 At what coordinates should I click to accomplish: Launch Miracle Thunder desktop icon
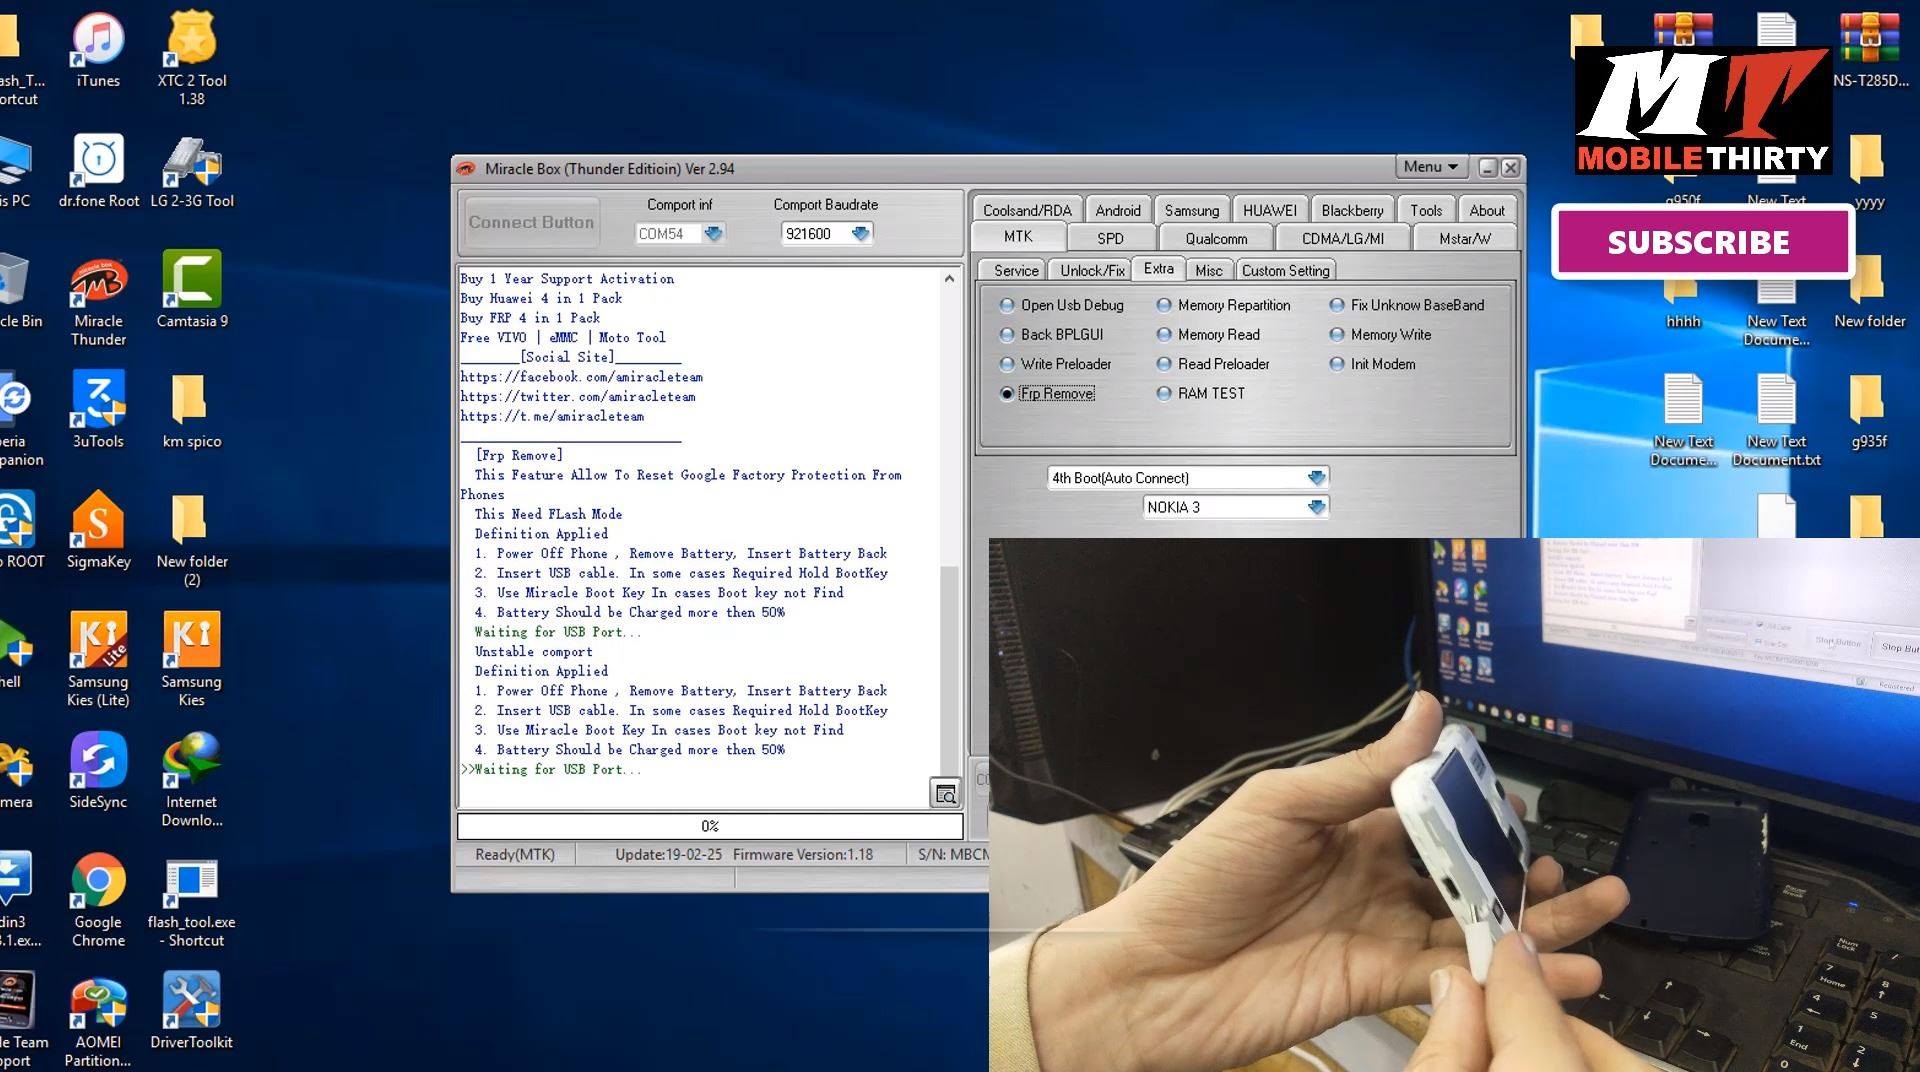(98, 300)
